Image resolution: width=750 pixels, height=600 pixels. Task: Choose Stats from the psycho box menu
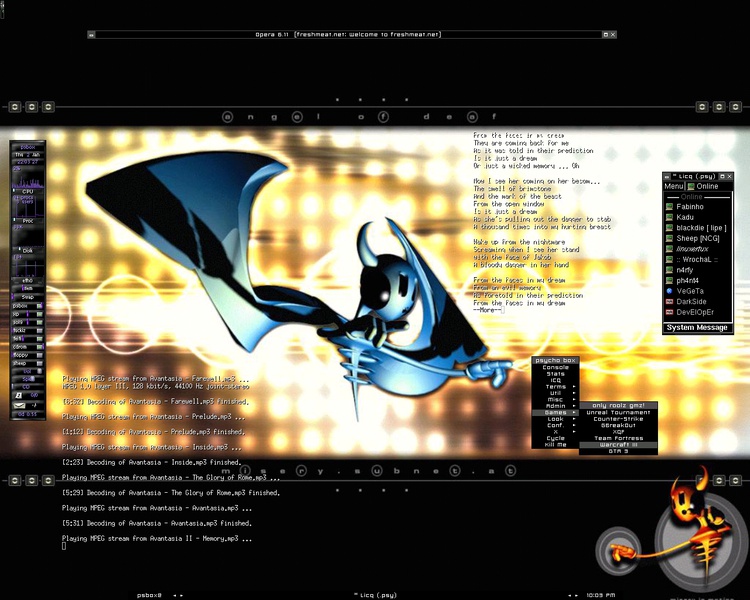[x=555, y=374]
